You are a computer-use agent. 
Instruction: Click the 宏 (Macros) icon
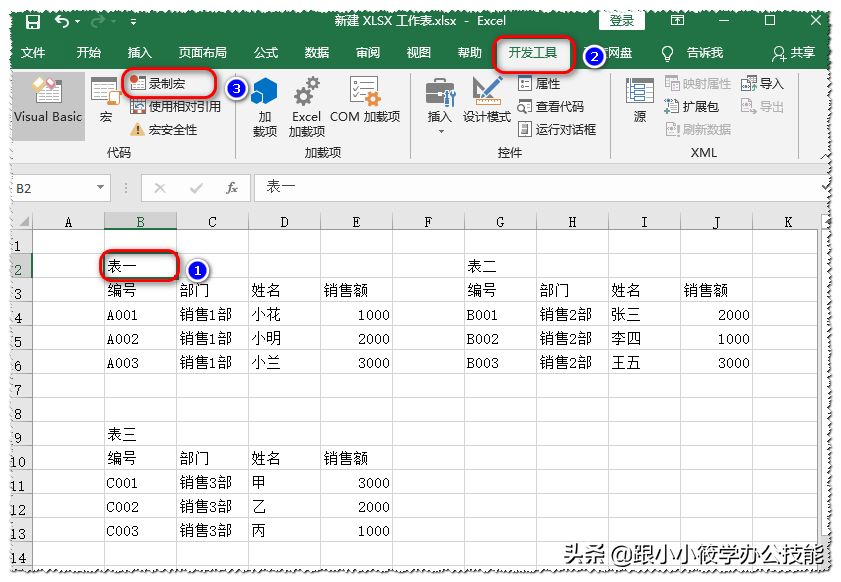point(105,103)
